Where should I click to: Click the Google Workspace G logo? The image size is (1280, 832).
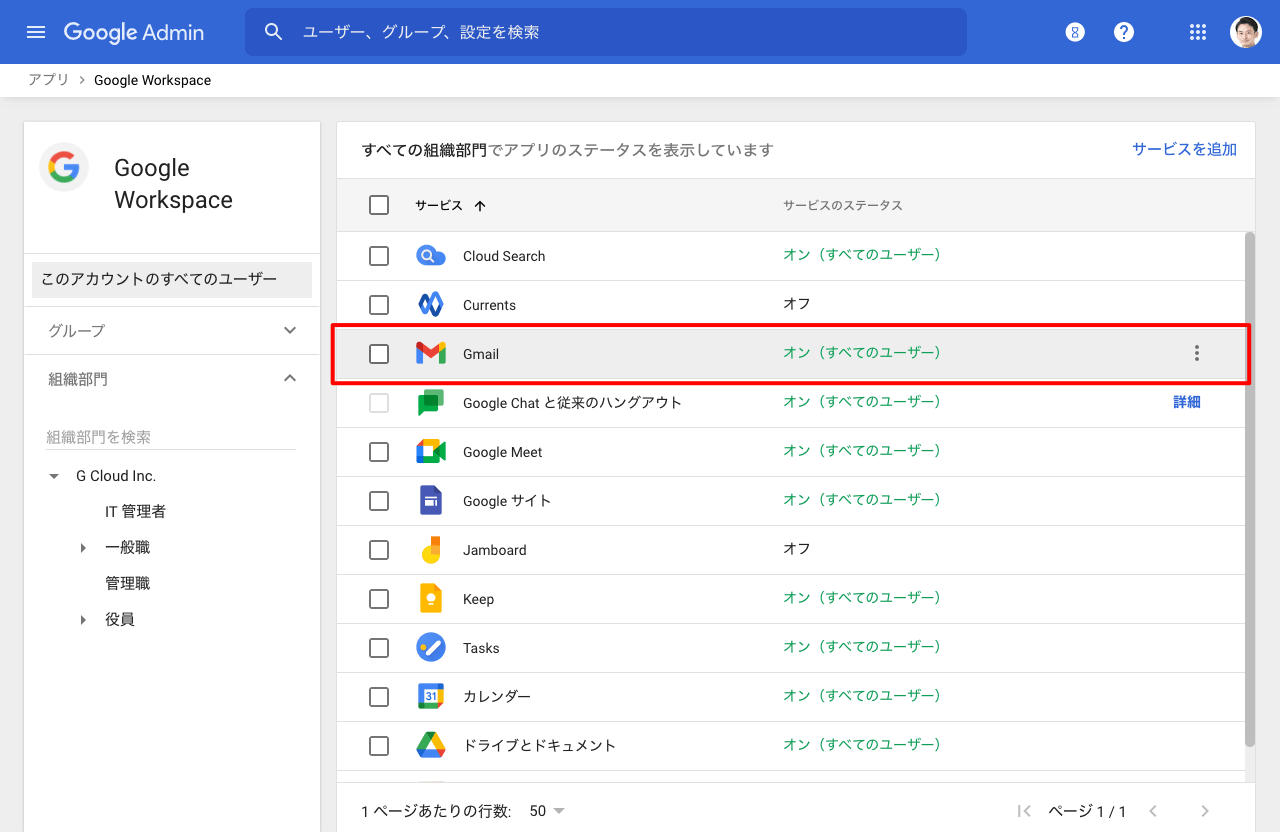(x=64, y=167)
